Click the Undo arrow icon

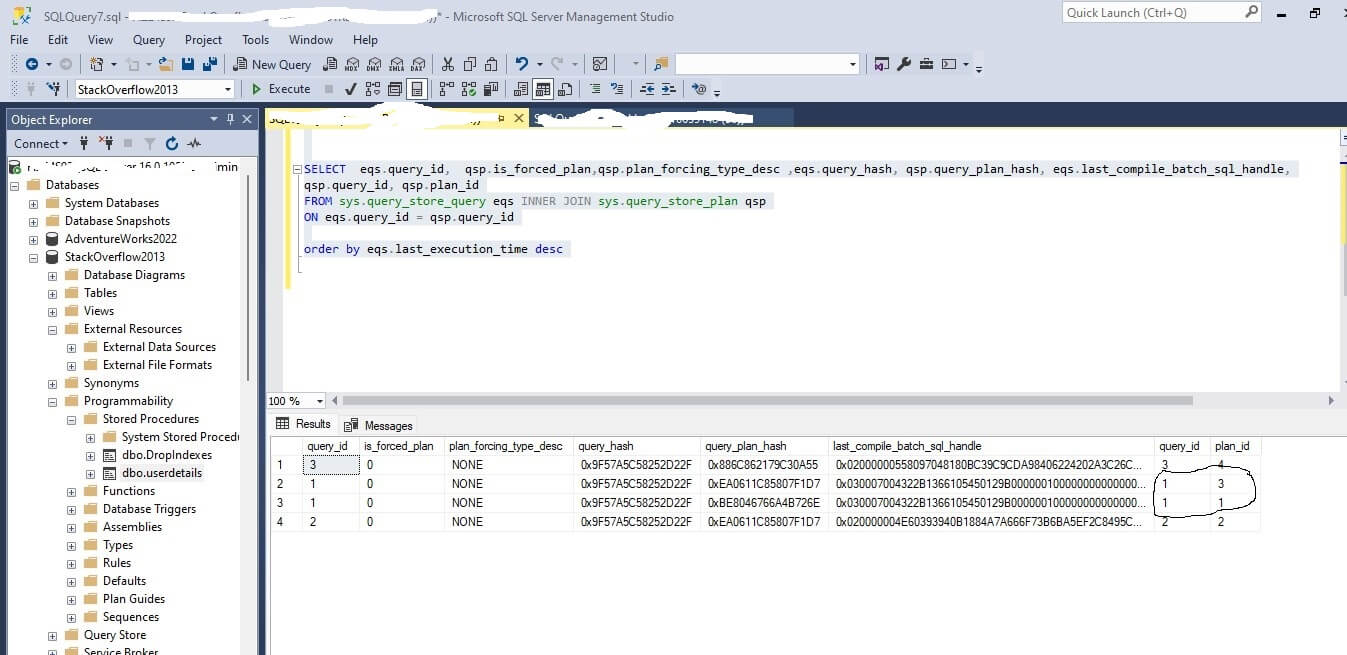pyautogui.click(x=521, y=64)
